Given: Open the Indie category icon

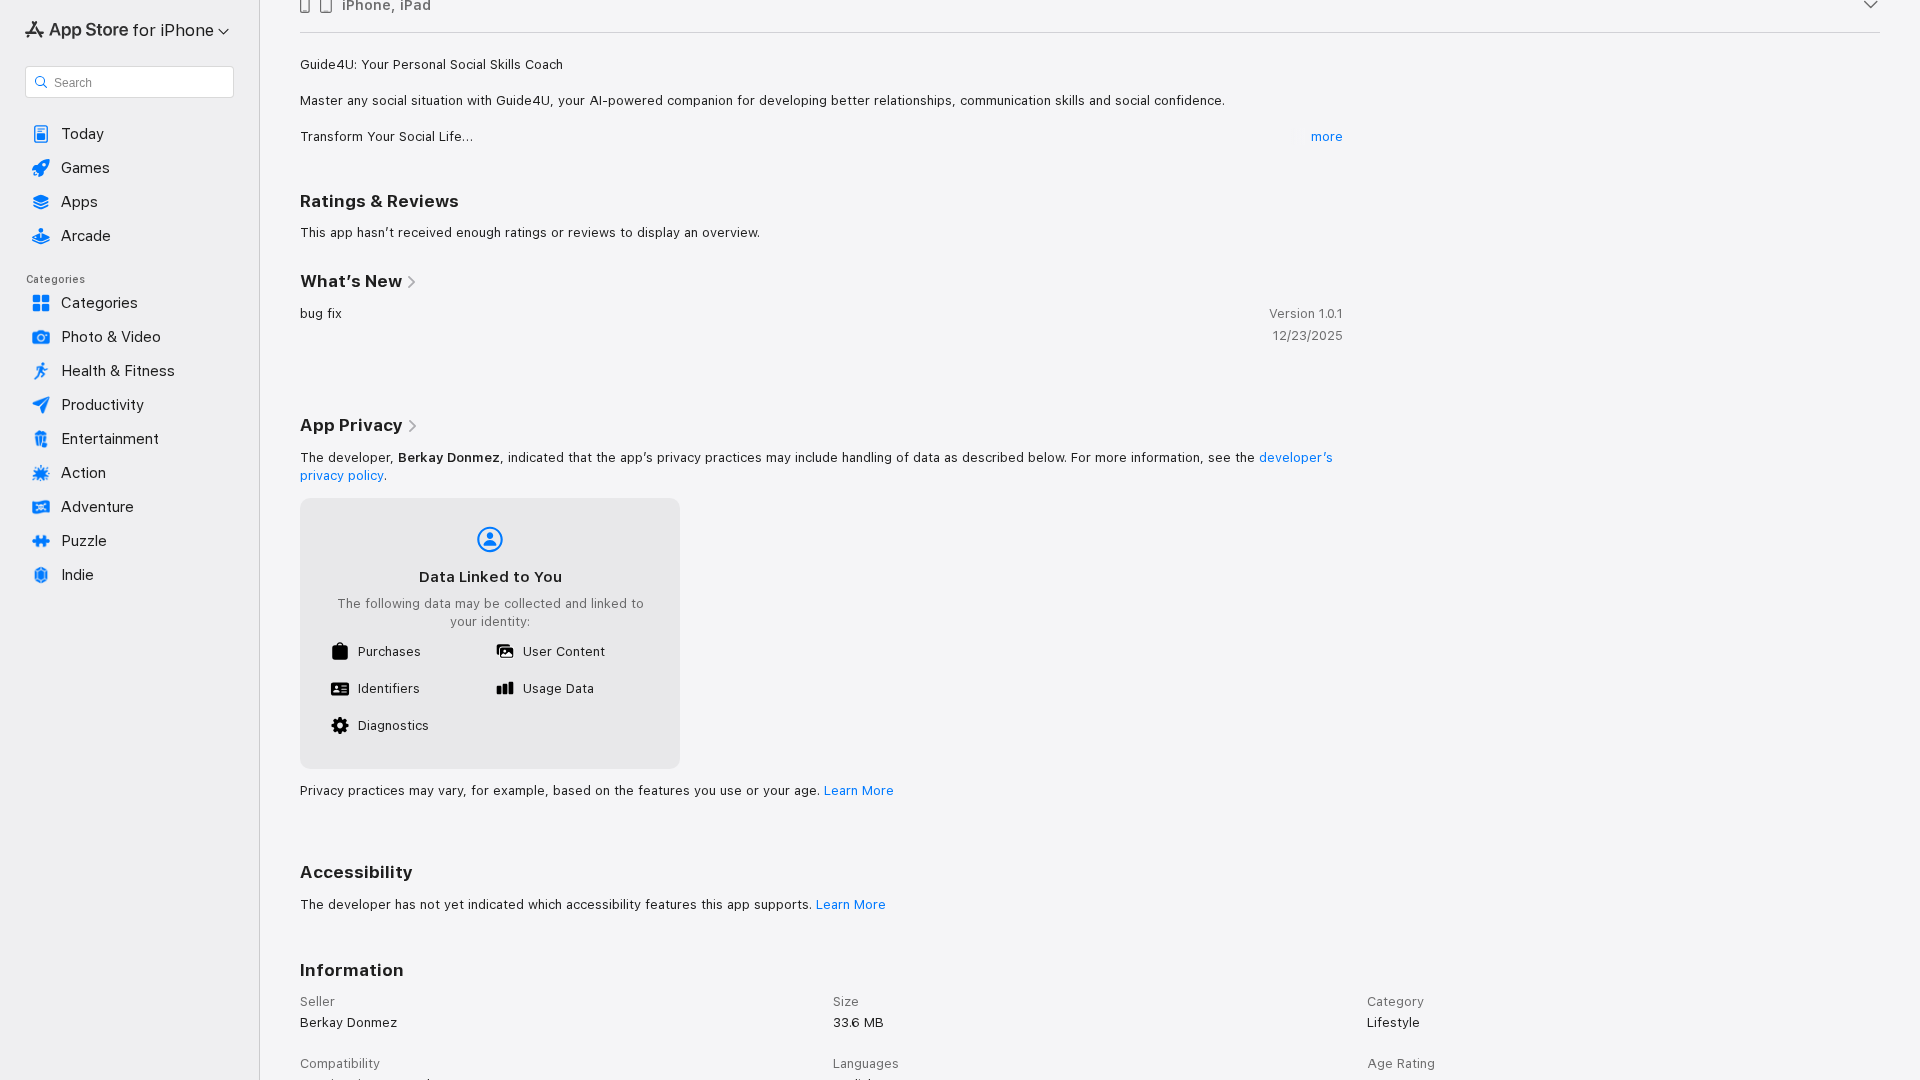Looking at the screenshot, I should [41, 575].
